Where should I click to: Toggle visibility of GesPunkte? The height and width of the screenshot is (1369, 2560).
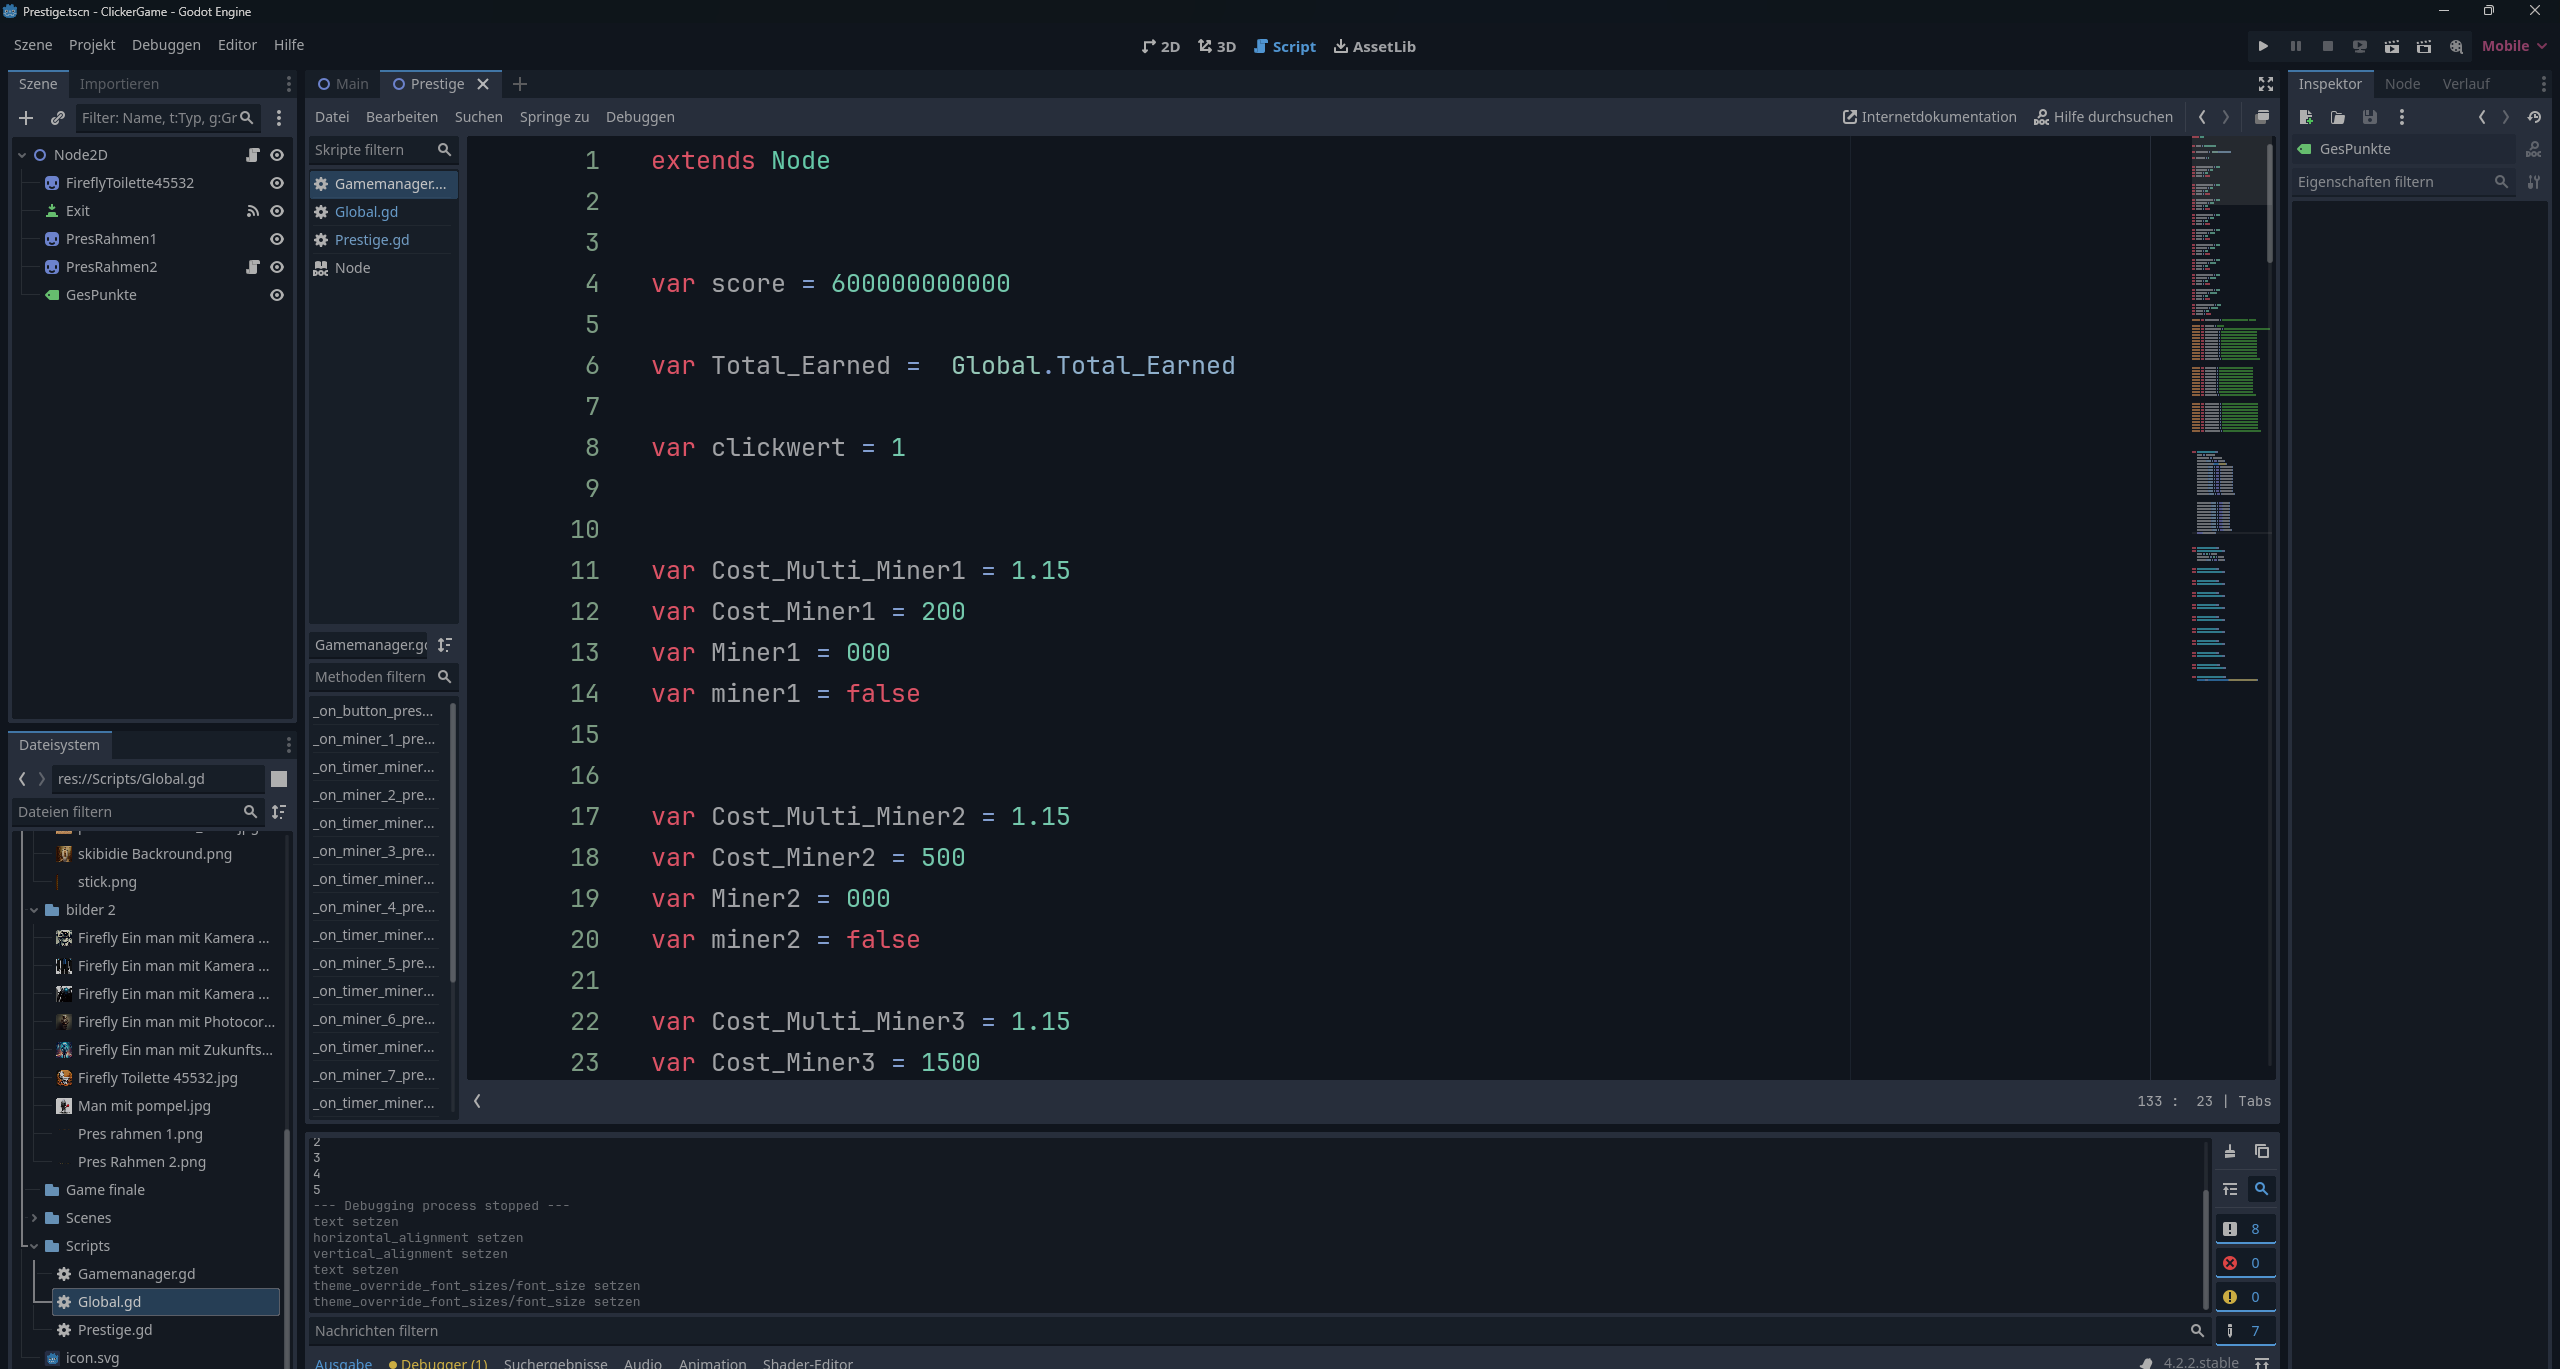pos(277,295)
